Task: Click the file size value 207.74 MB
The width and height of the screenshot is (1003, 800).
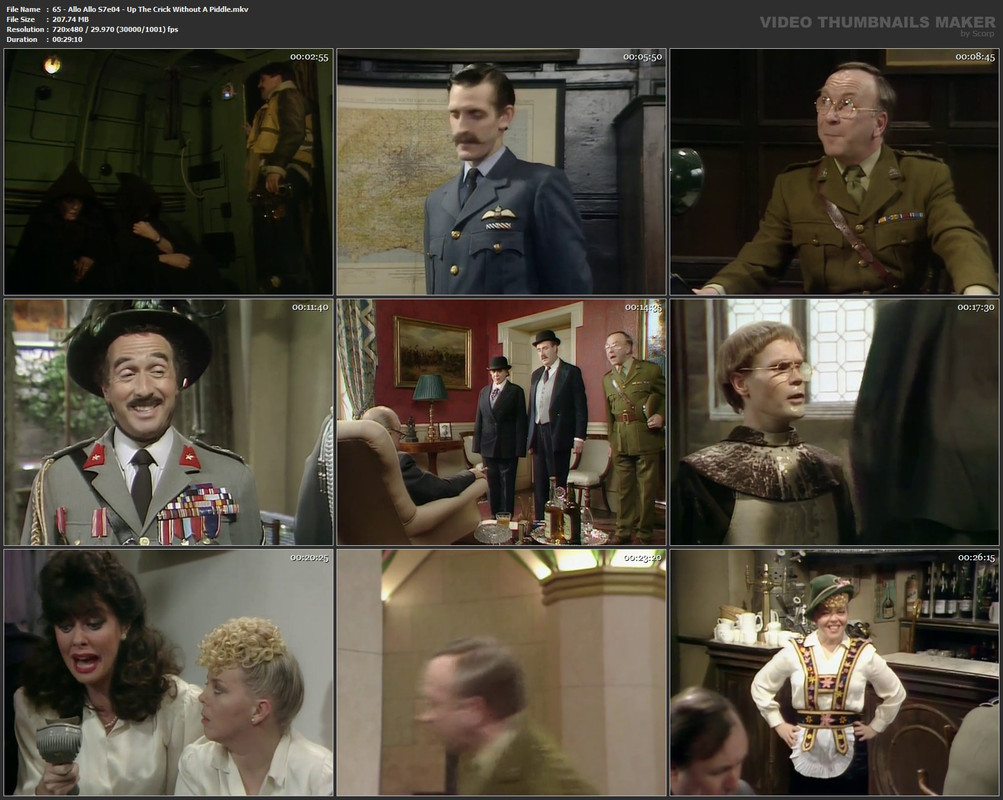Action: pos(70,19)
